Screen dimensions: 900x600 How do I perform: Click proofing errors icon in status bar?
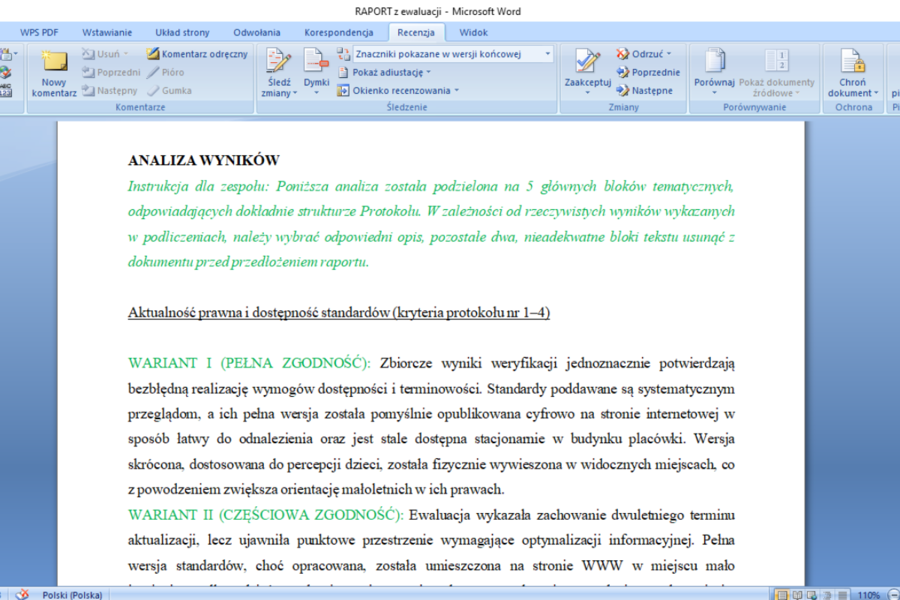tap(22, 594)
